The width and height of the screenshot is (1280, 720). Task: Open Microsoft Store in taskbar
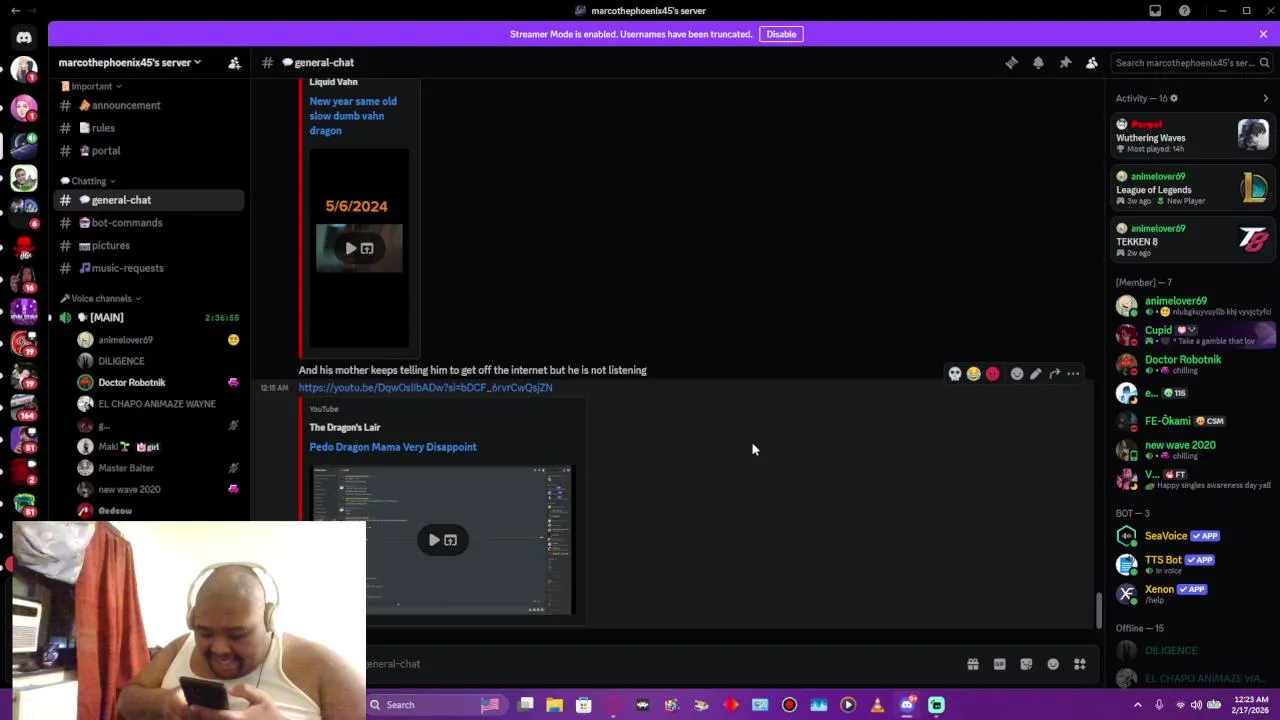pos(584,705)
